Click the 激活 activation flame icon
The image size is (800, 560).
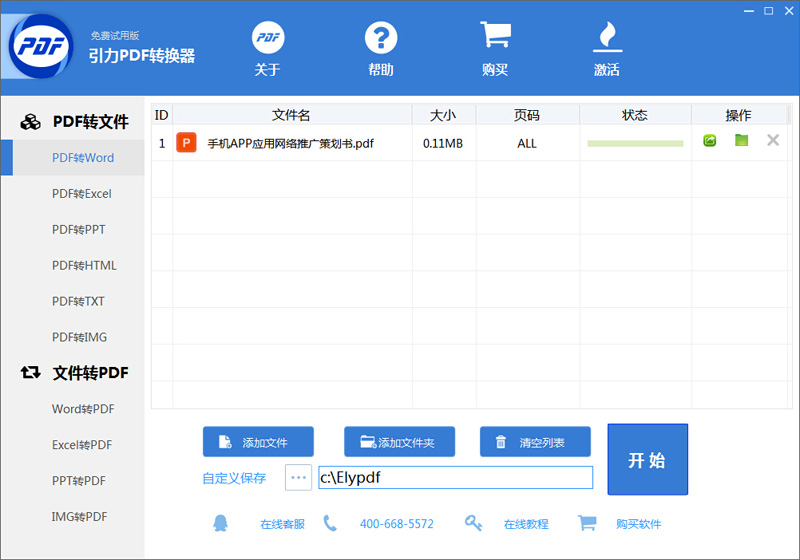607,37
